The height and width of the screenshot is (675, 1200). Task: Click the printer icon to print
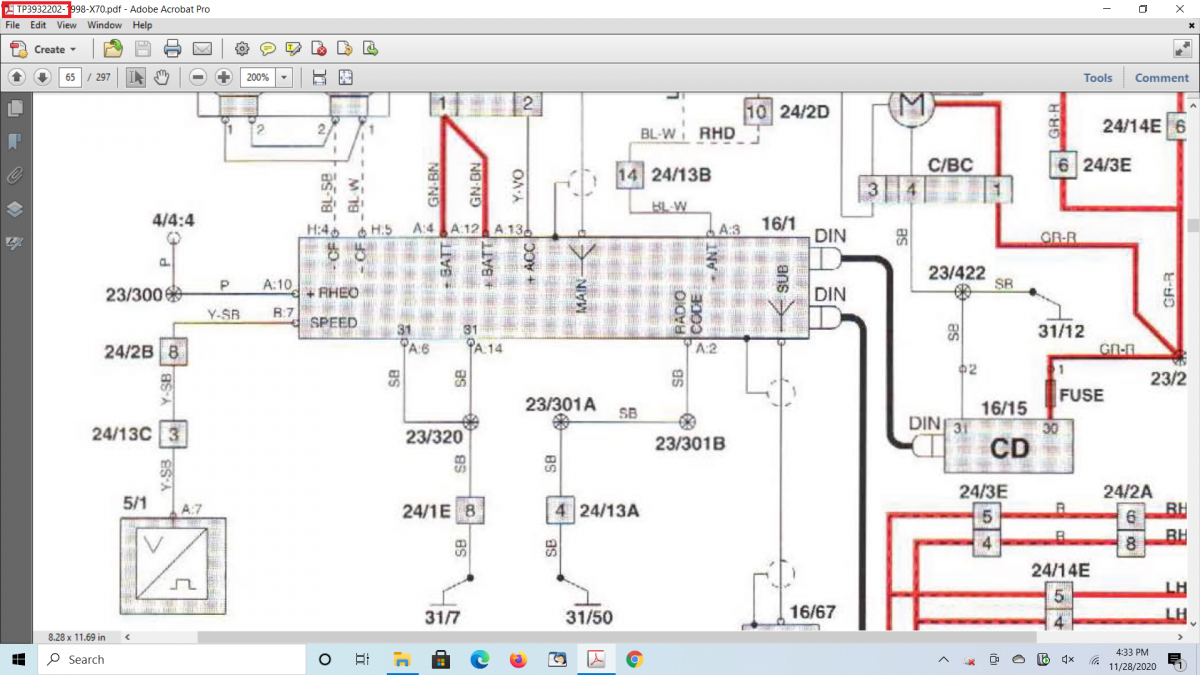(172, 49)
